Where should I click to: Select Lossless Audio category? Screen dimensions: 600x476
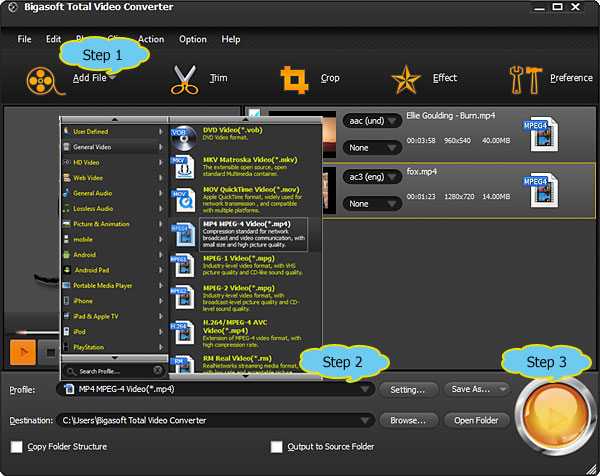(114, 209)
